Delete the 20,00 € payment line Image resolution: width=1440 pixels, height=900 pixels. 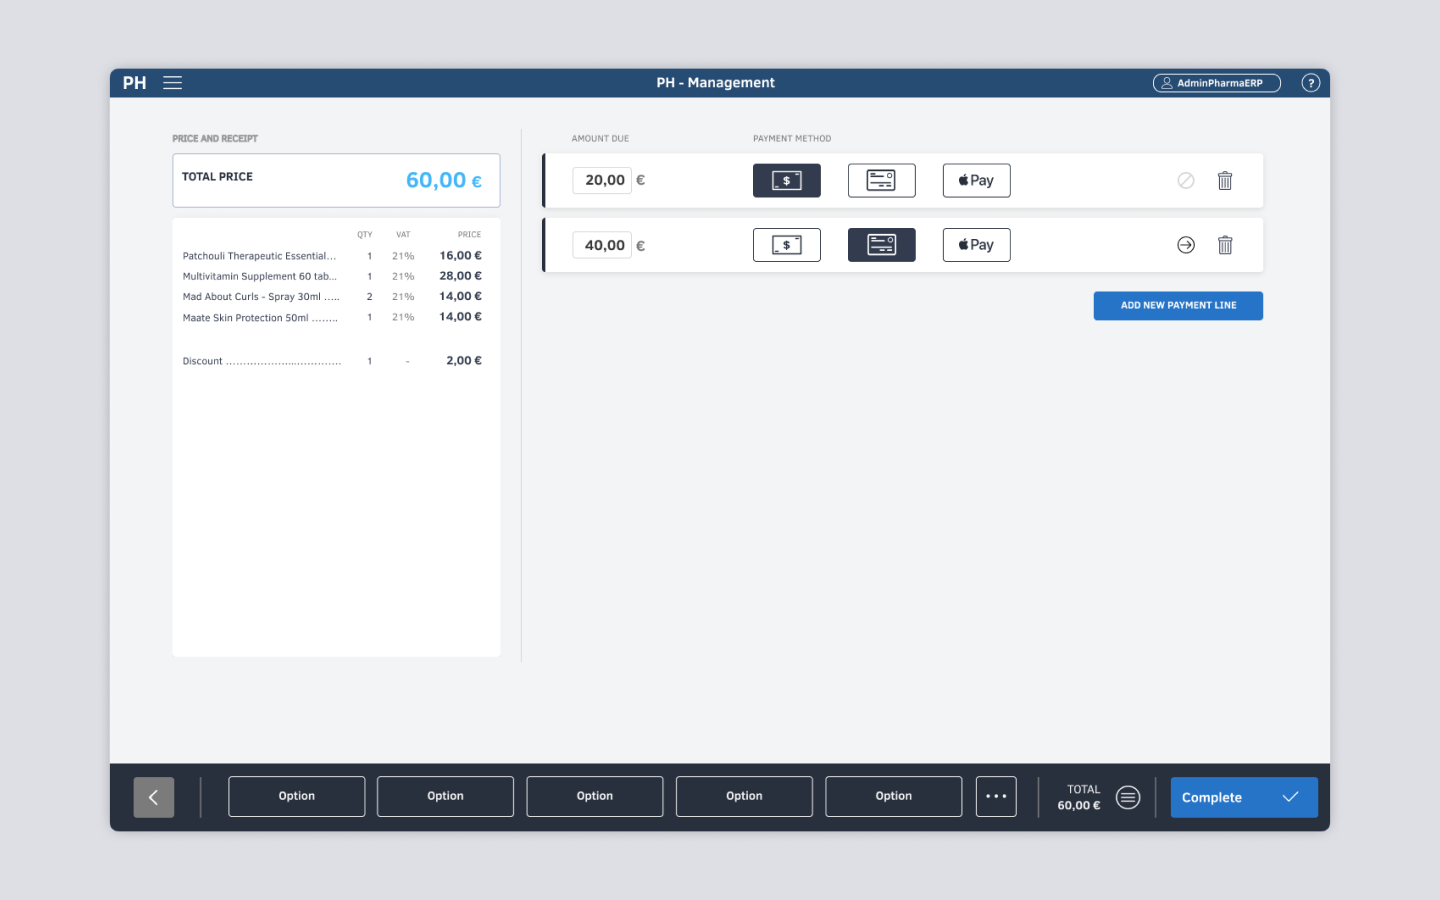[1224, 181]
